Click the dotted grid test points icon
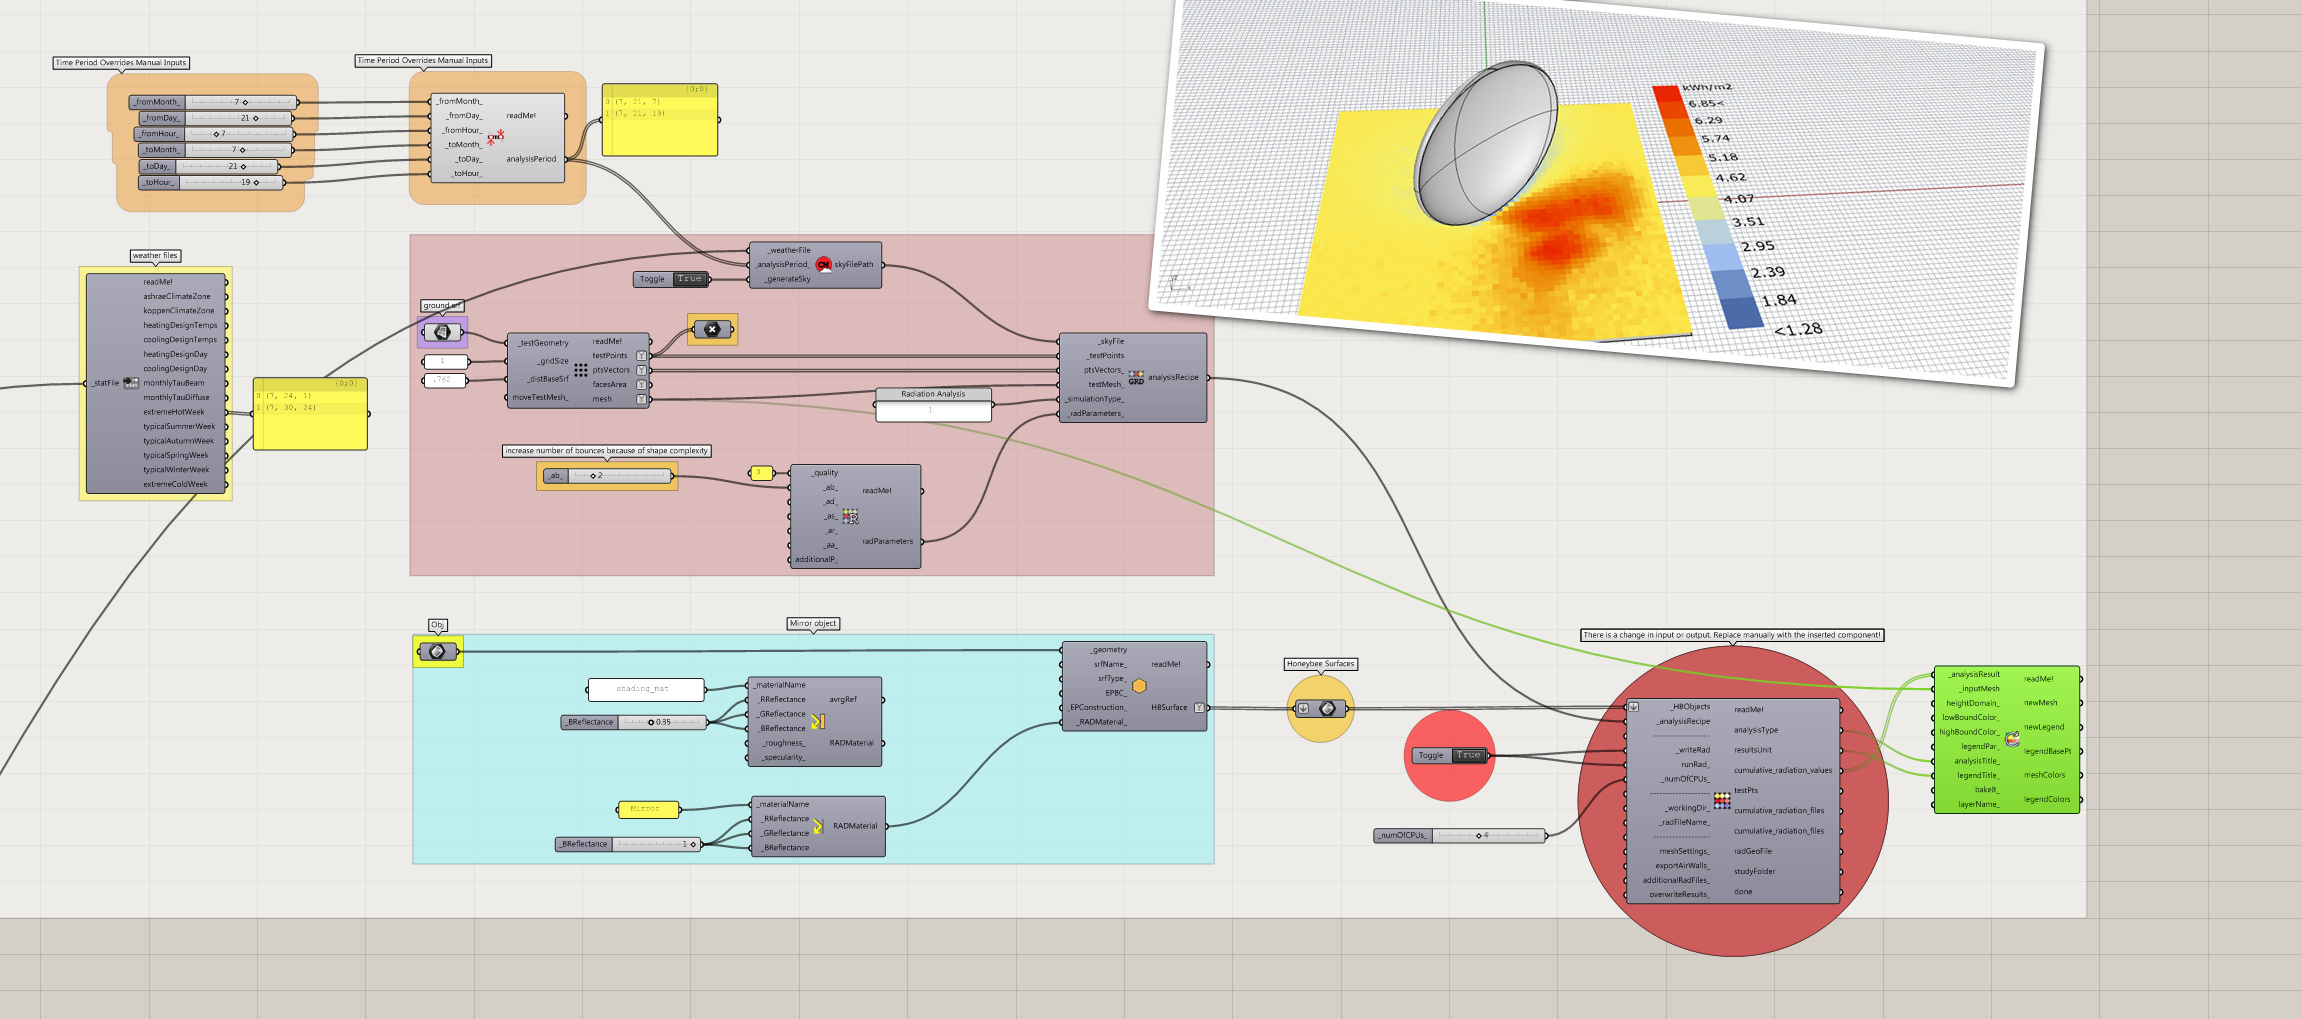Image resolution: width=2302 pixels, height=1019 pixels. 580,370
